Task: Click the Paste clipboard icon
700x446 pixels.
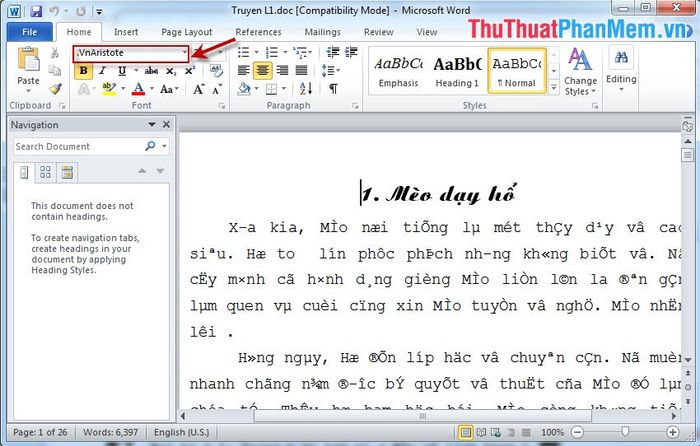Action: click(x=28, y=59)
